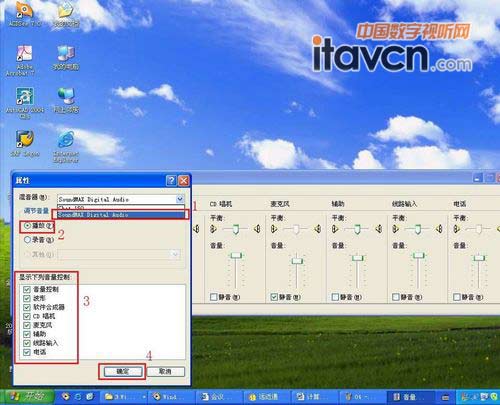This screenshot has height=405, width=500.
Task: Adjust the 麦克风 volume slider
Action: [297, 261]
